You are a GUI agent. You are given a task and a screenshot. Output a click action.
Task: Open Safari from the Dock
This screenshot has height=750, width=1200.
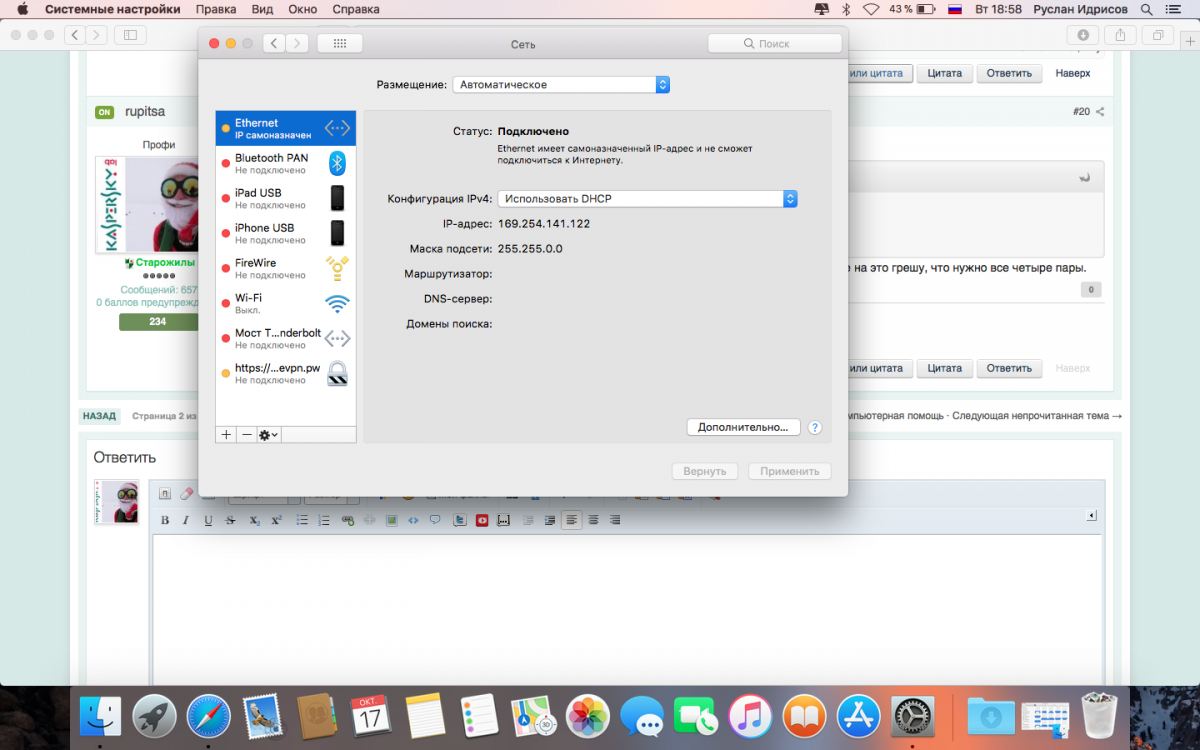[x=209, y=716]
